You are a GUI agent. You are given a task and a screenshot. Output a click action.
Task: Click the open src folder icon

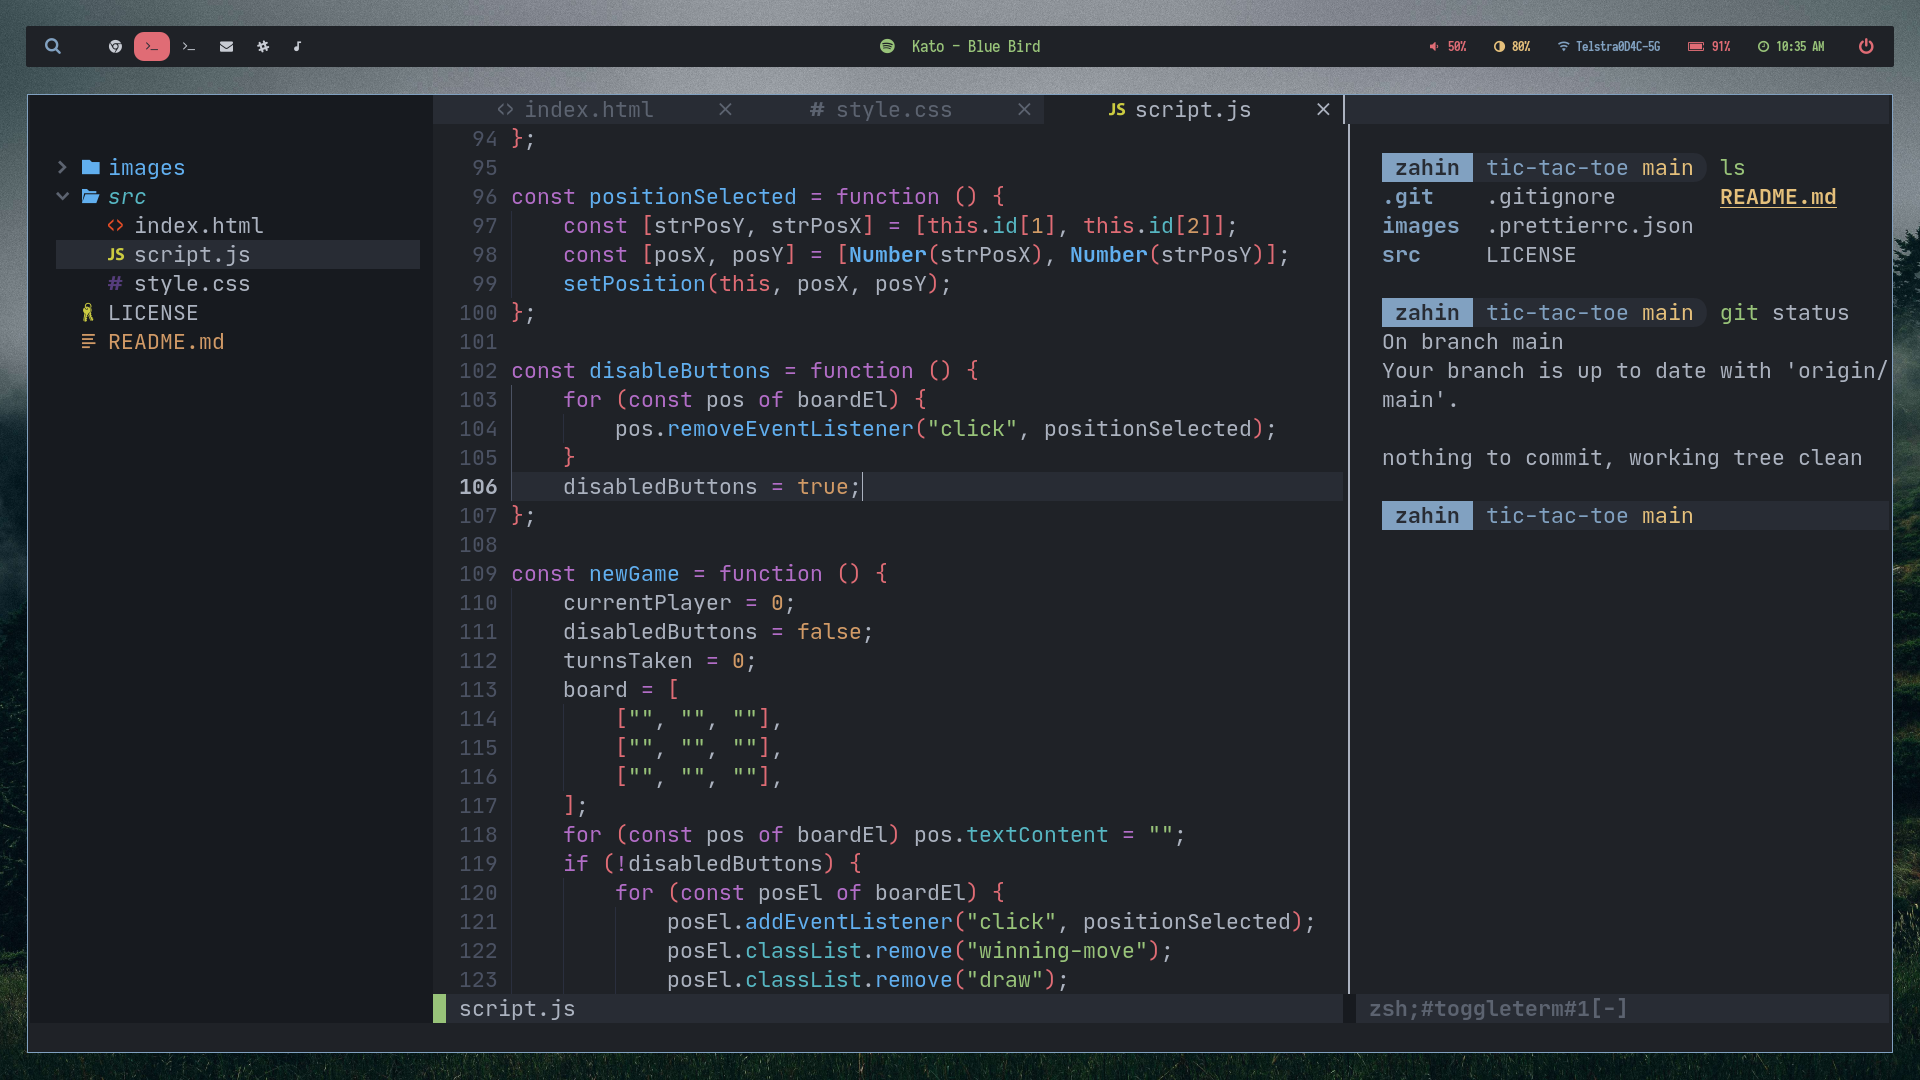[91, 196]
